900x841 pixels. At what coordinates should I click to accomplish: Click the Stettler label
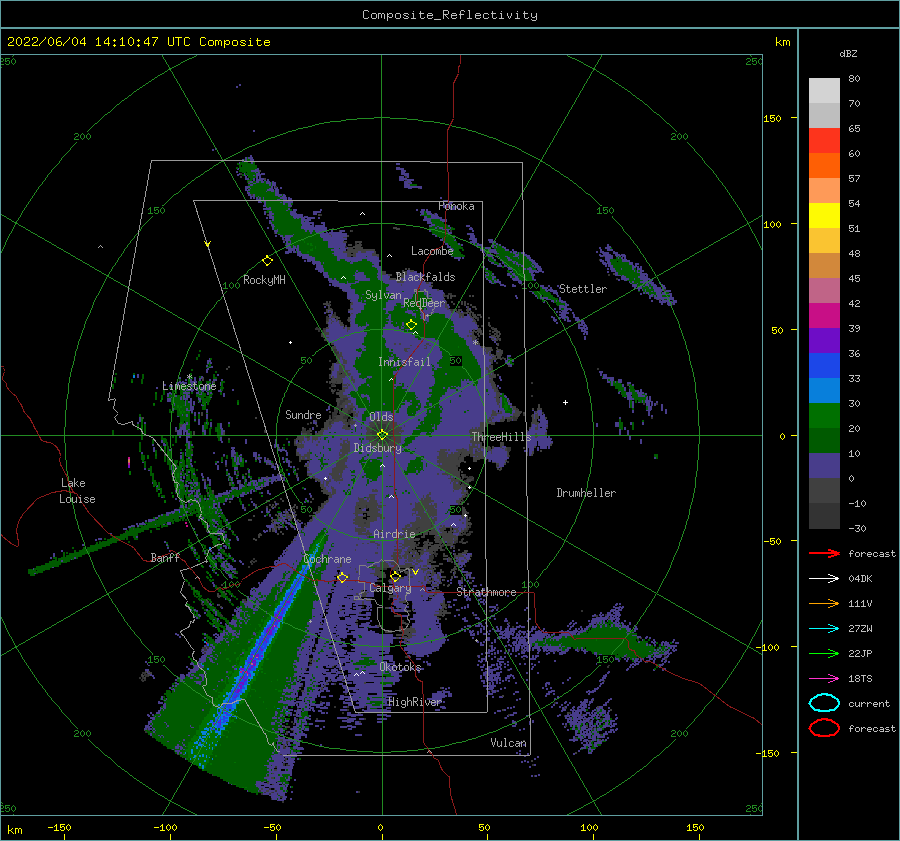(583, 289)
